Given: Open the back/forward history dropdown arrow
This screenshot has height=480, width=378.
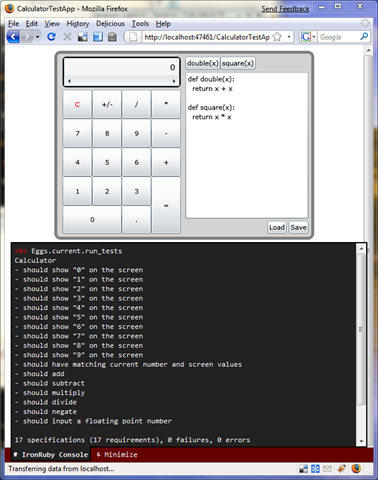Looking at the screenshot, I should point(38,37).
